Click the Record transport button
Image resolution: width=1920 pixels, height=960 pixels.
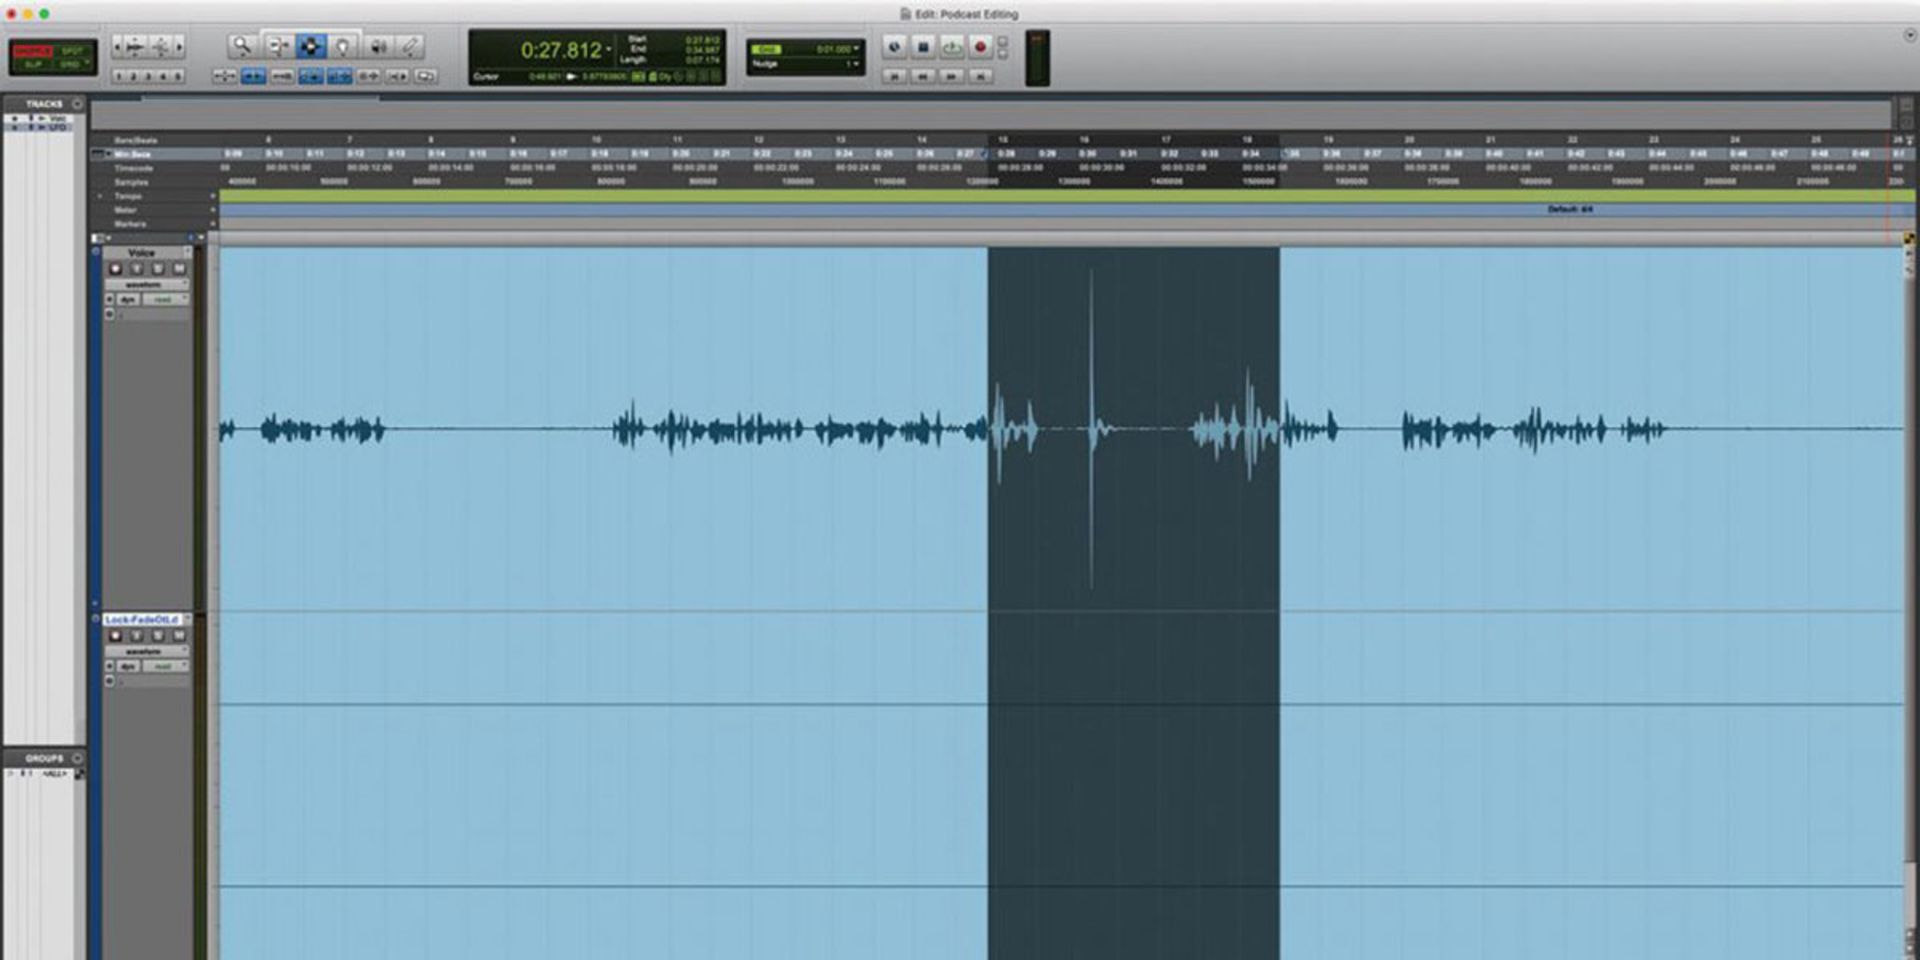[x=980, y=46]
